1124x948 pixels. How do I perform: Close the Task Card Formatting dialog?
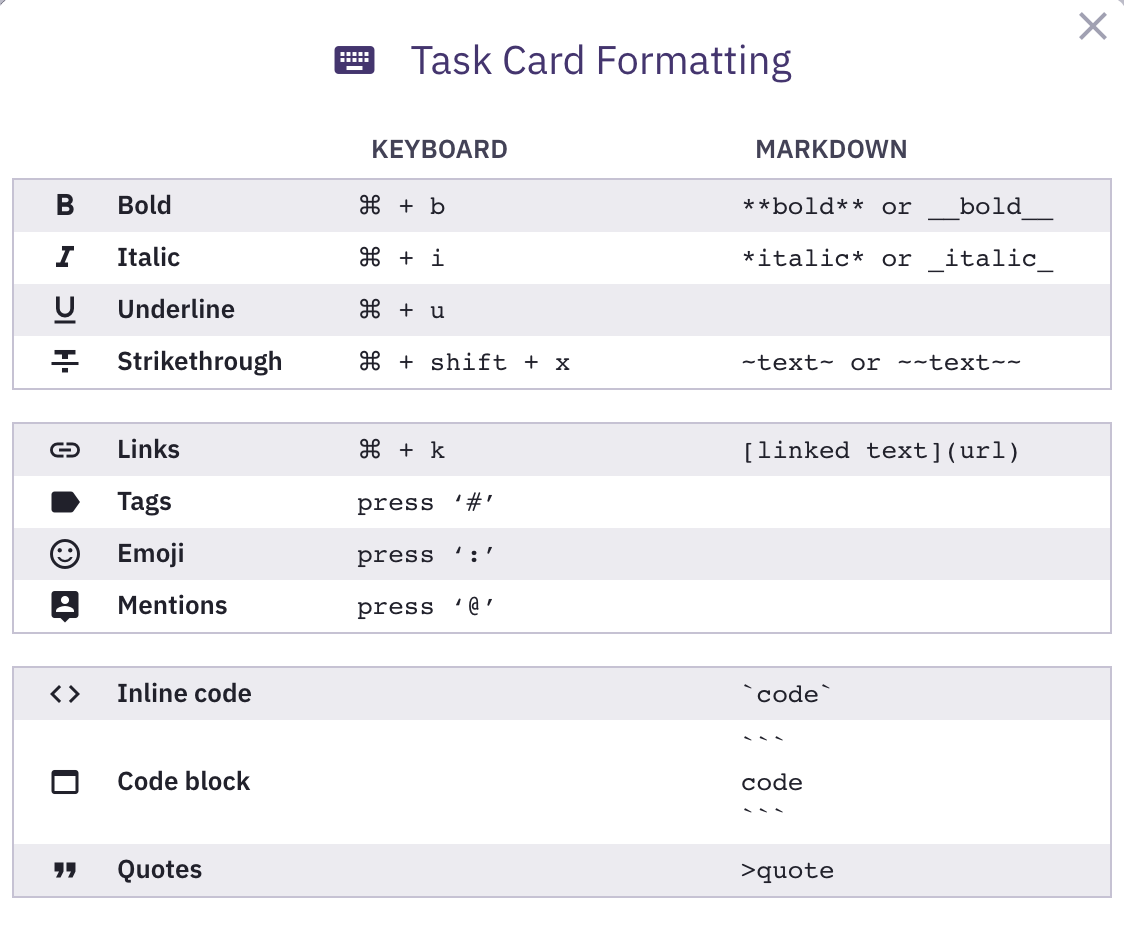tap(1092, 27)
